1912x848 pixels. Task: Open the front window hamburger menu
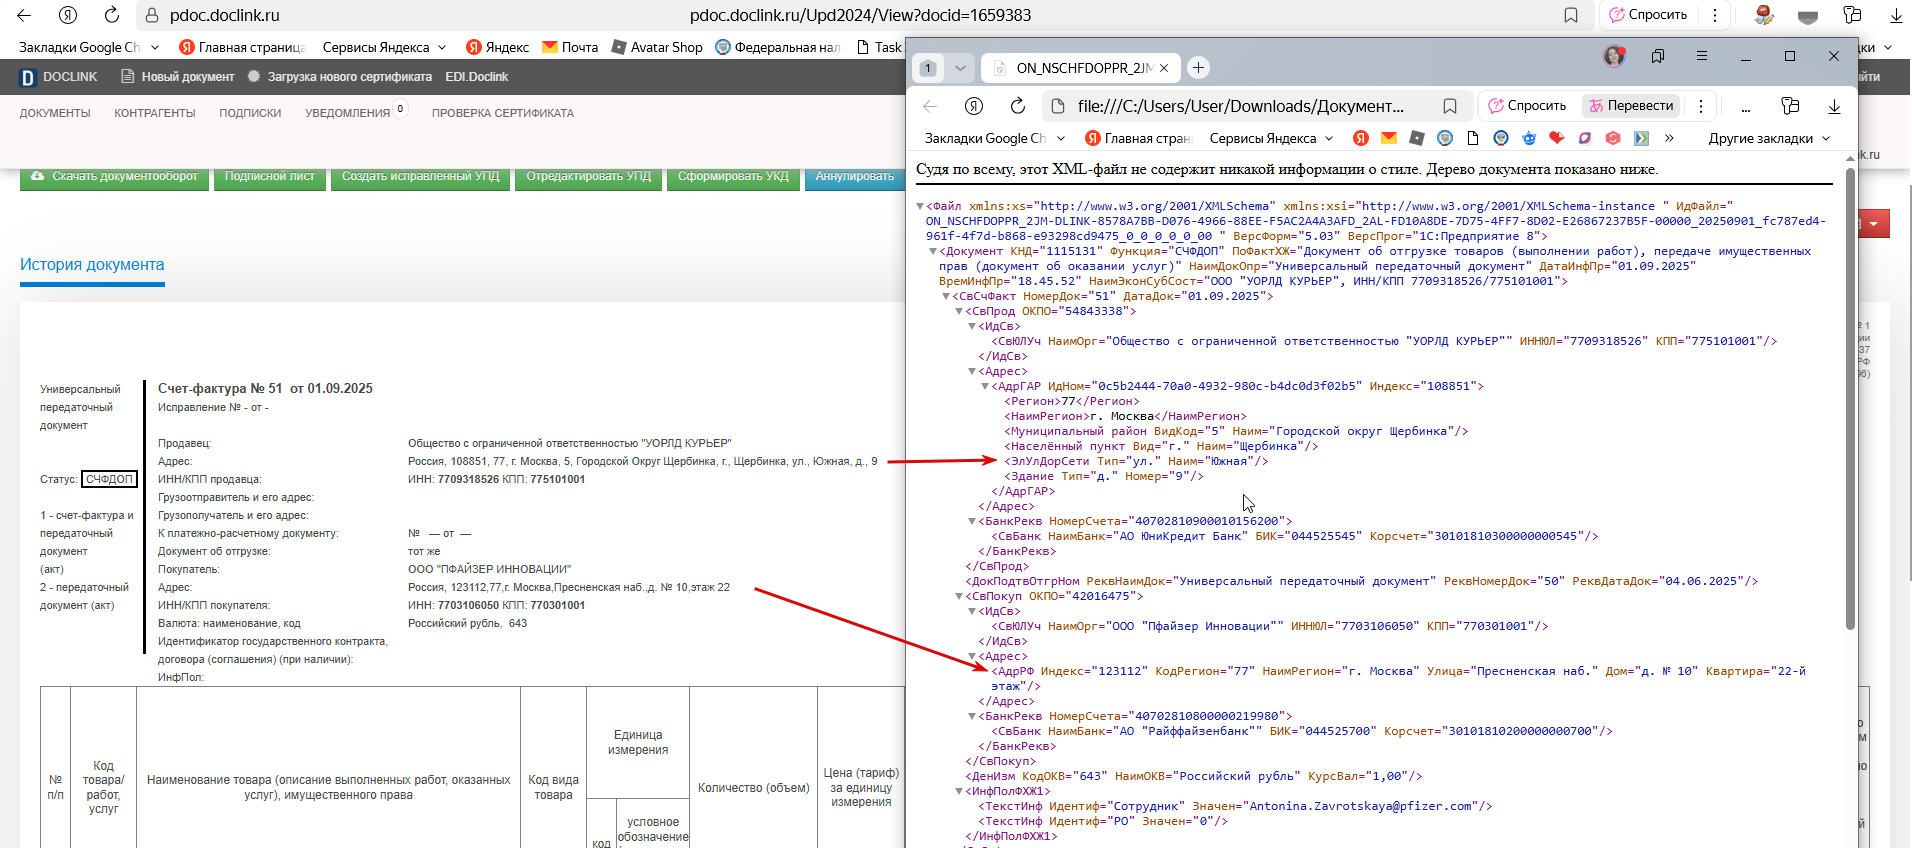(1702, 56)
